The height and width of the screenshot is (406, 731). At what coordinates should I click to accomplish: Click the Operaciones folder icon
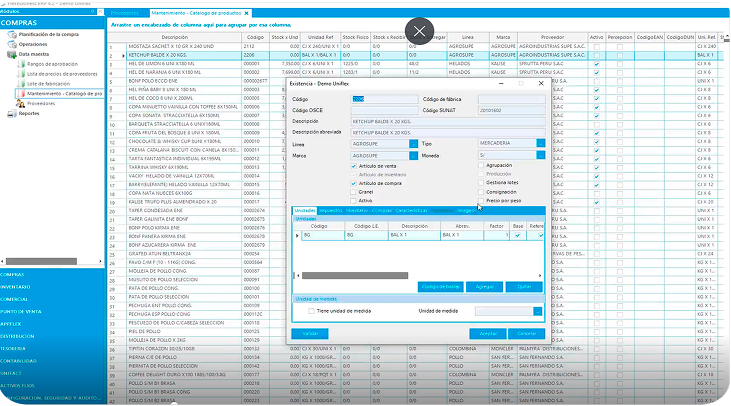click(12, 45)
